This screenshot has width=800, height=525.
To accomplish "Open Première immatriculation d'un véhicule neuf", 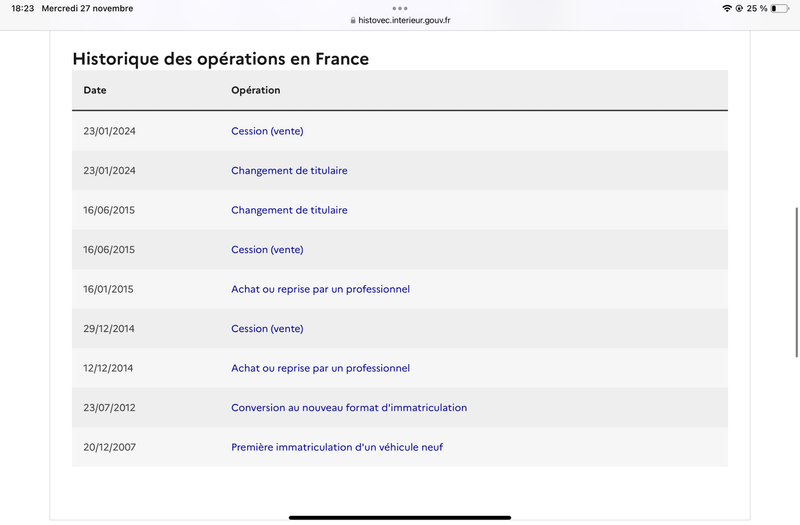I will coord(337,447).
